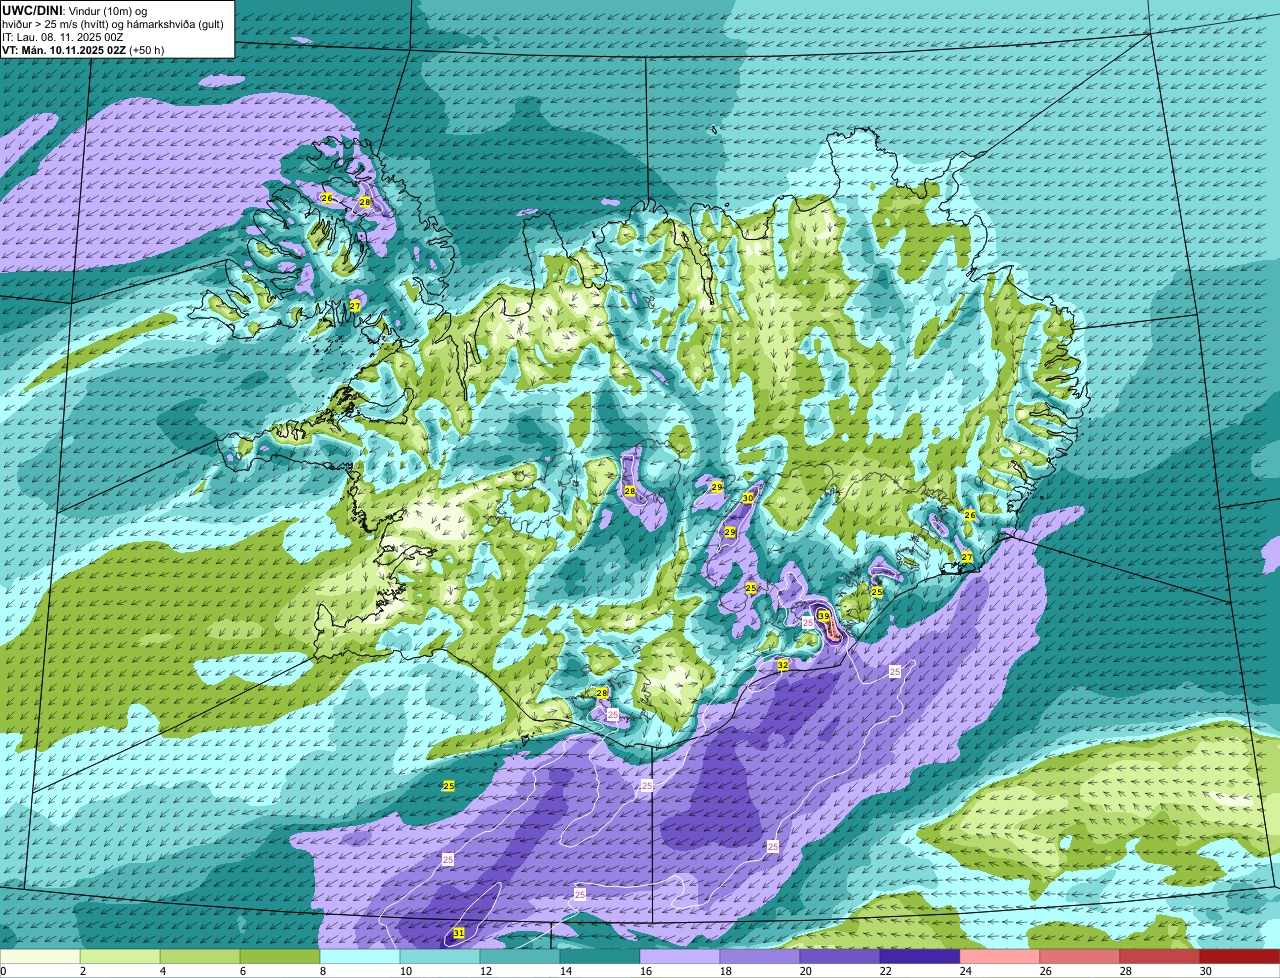Select the 8–10 m/s light cyan scale swatch
Image resolution: width=1280 pixels, height=978 pixels.
360,956
